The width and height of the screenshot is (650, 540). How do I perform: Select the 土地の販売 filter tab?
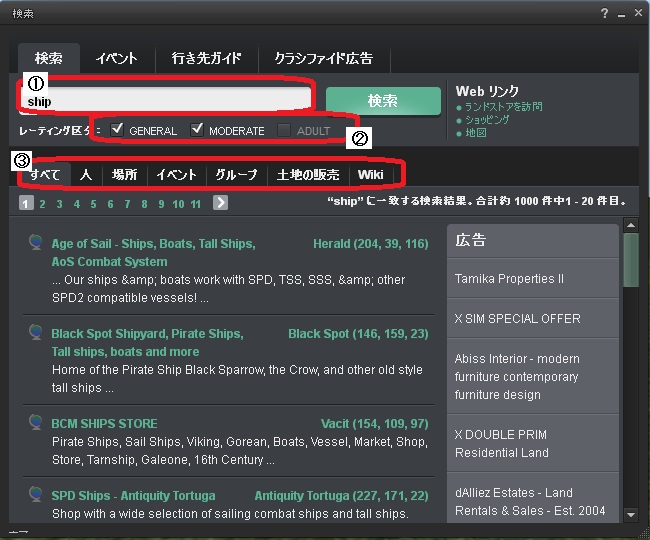pyautogui.click(x=308, y=175)
